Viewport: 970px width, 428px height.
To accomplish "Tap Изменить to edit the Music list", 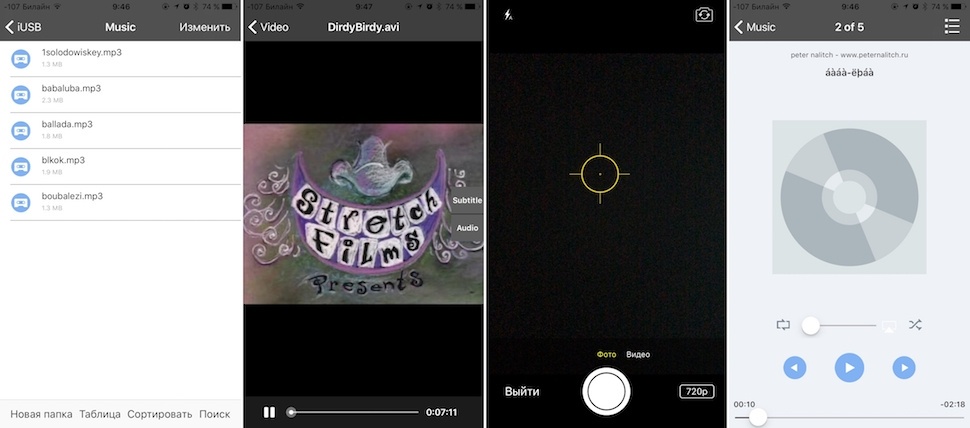I will pyautogui.click(x=205, y=27).
